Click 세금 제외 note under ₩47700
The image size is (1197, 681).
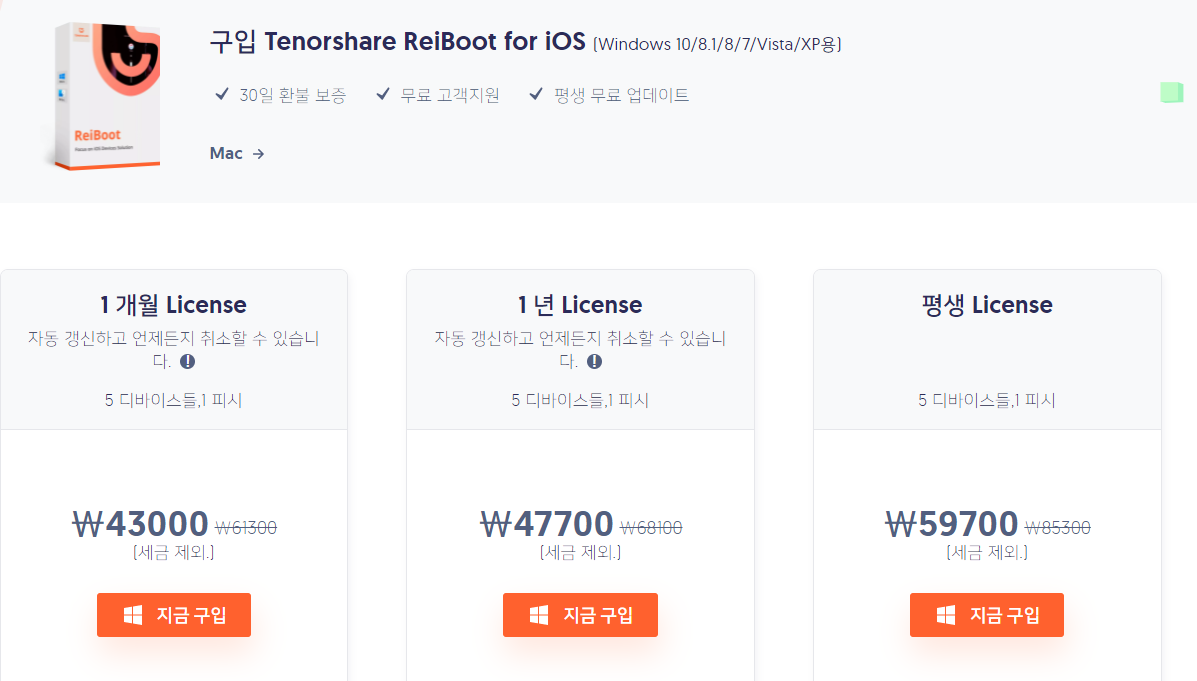[580, 552]
